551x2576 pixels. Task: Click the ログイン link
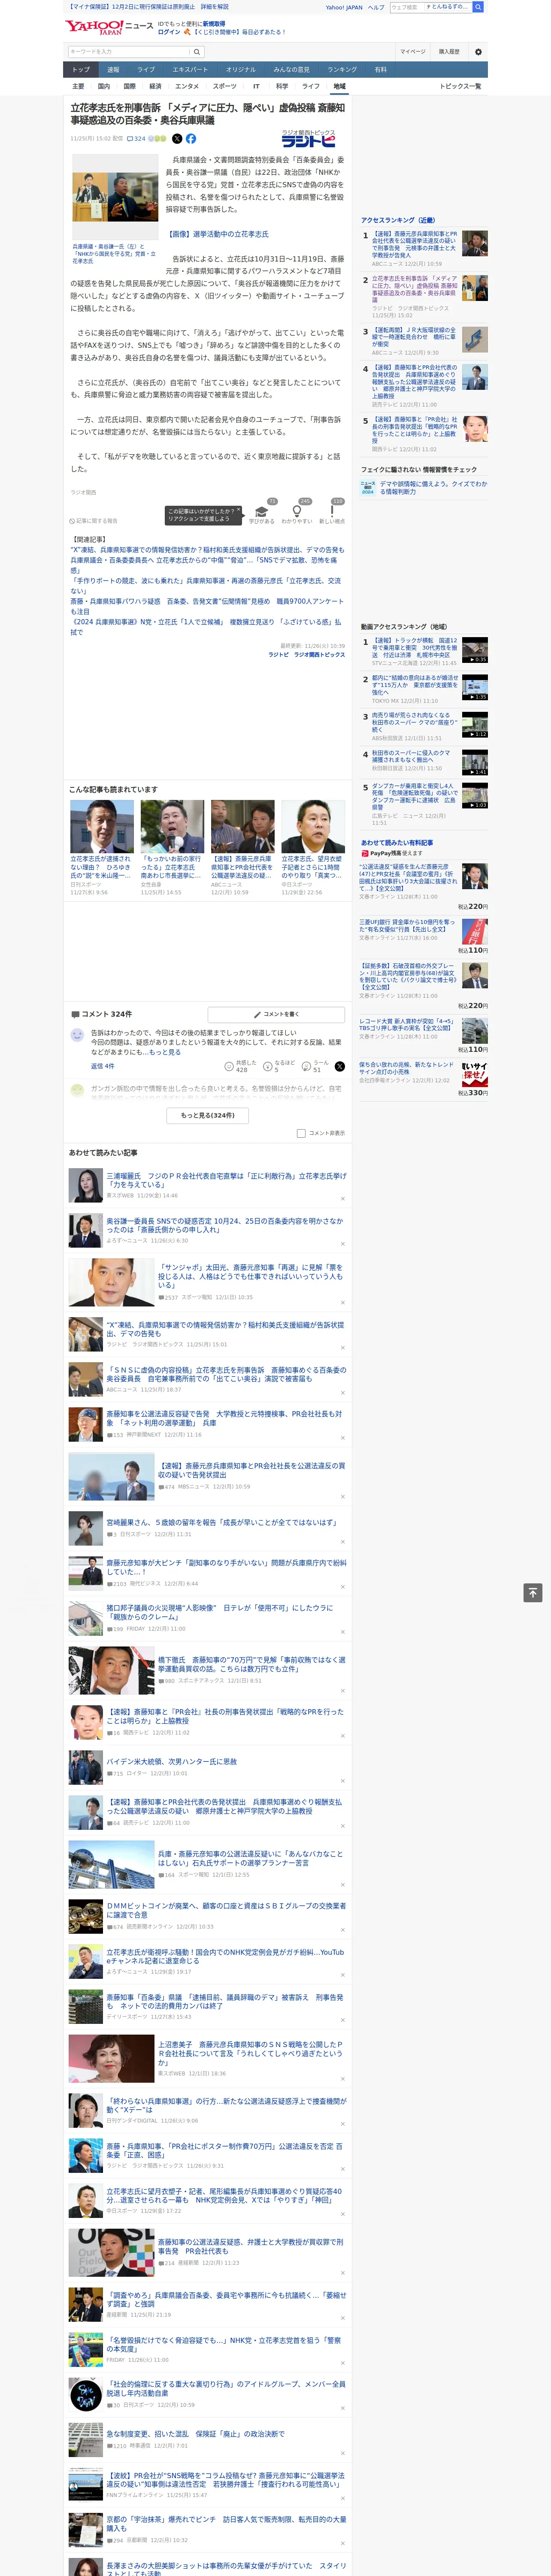(x=169, y=32)
